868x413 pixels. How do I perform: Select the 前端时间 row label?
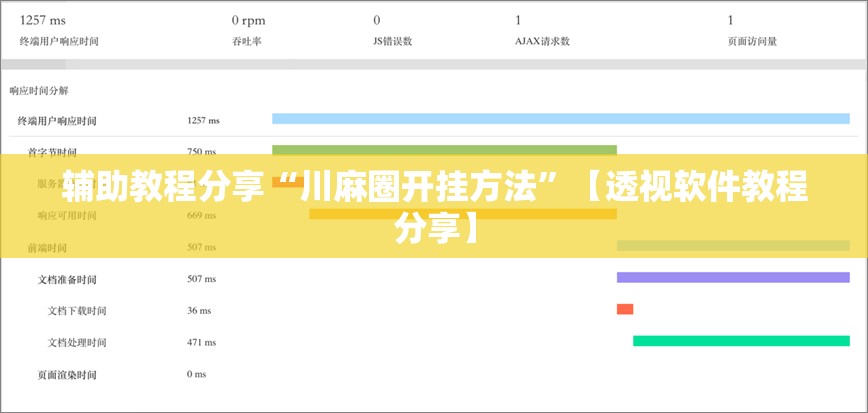[x=47, y=247]
